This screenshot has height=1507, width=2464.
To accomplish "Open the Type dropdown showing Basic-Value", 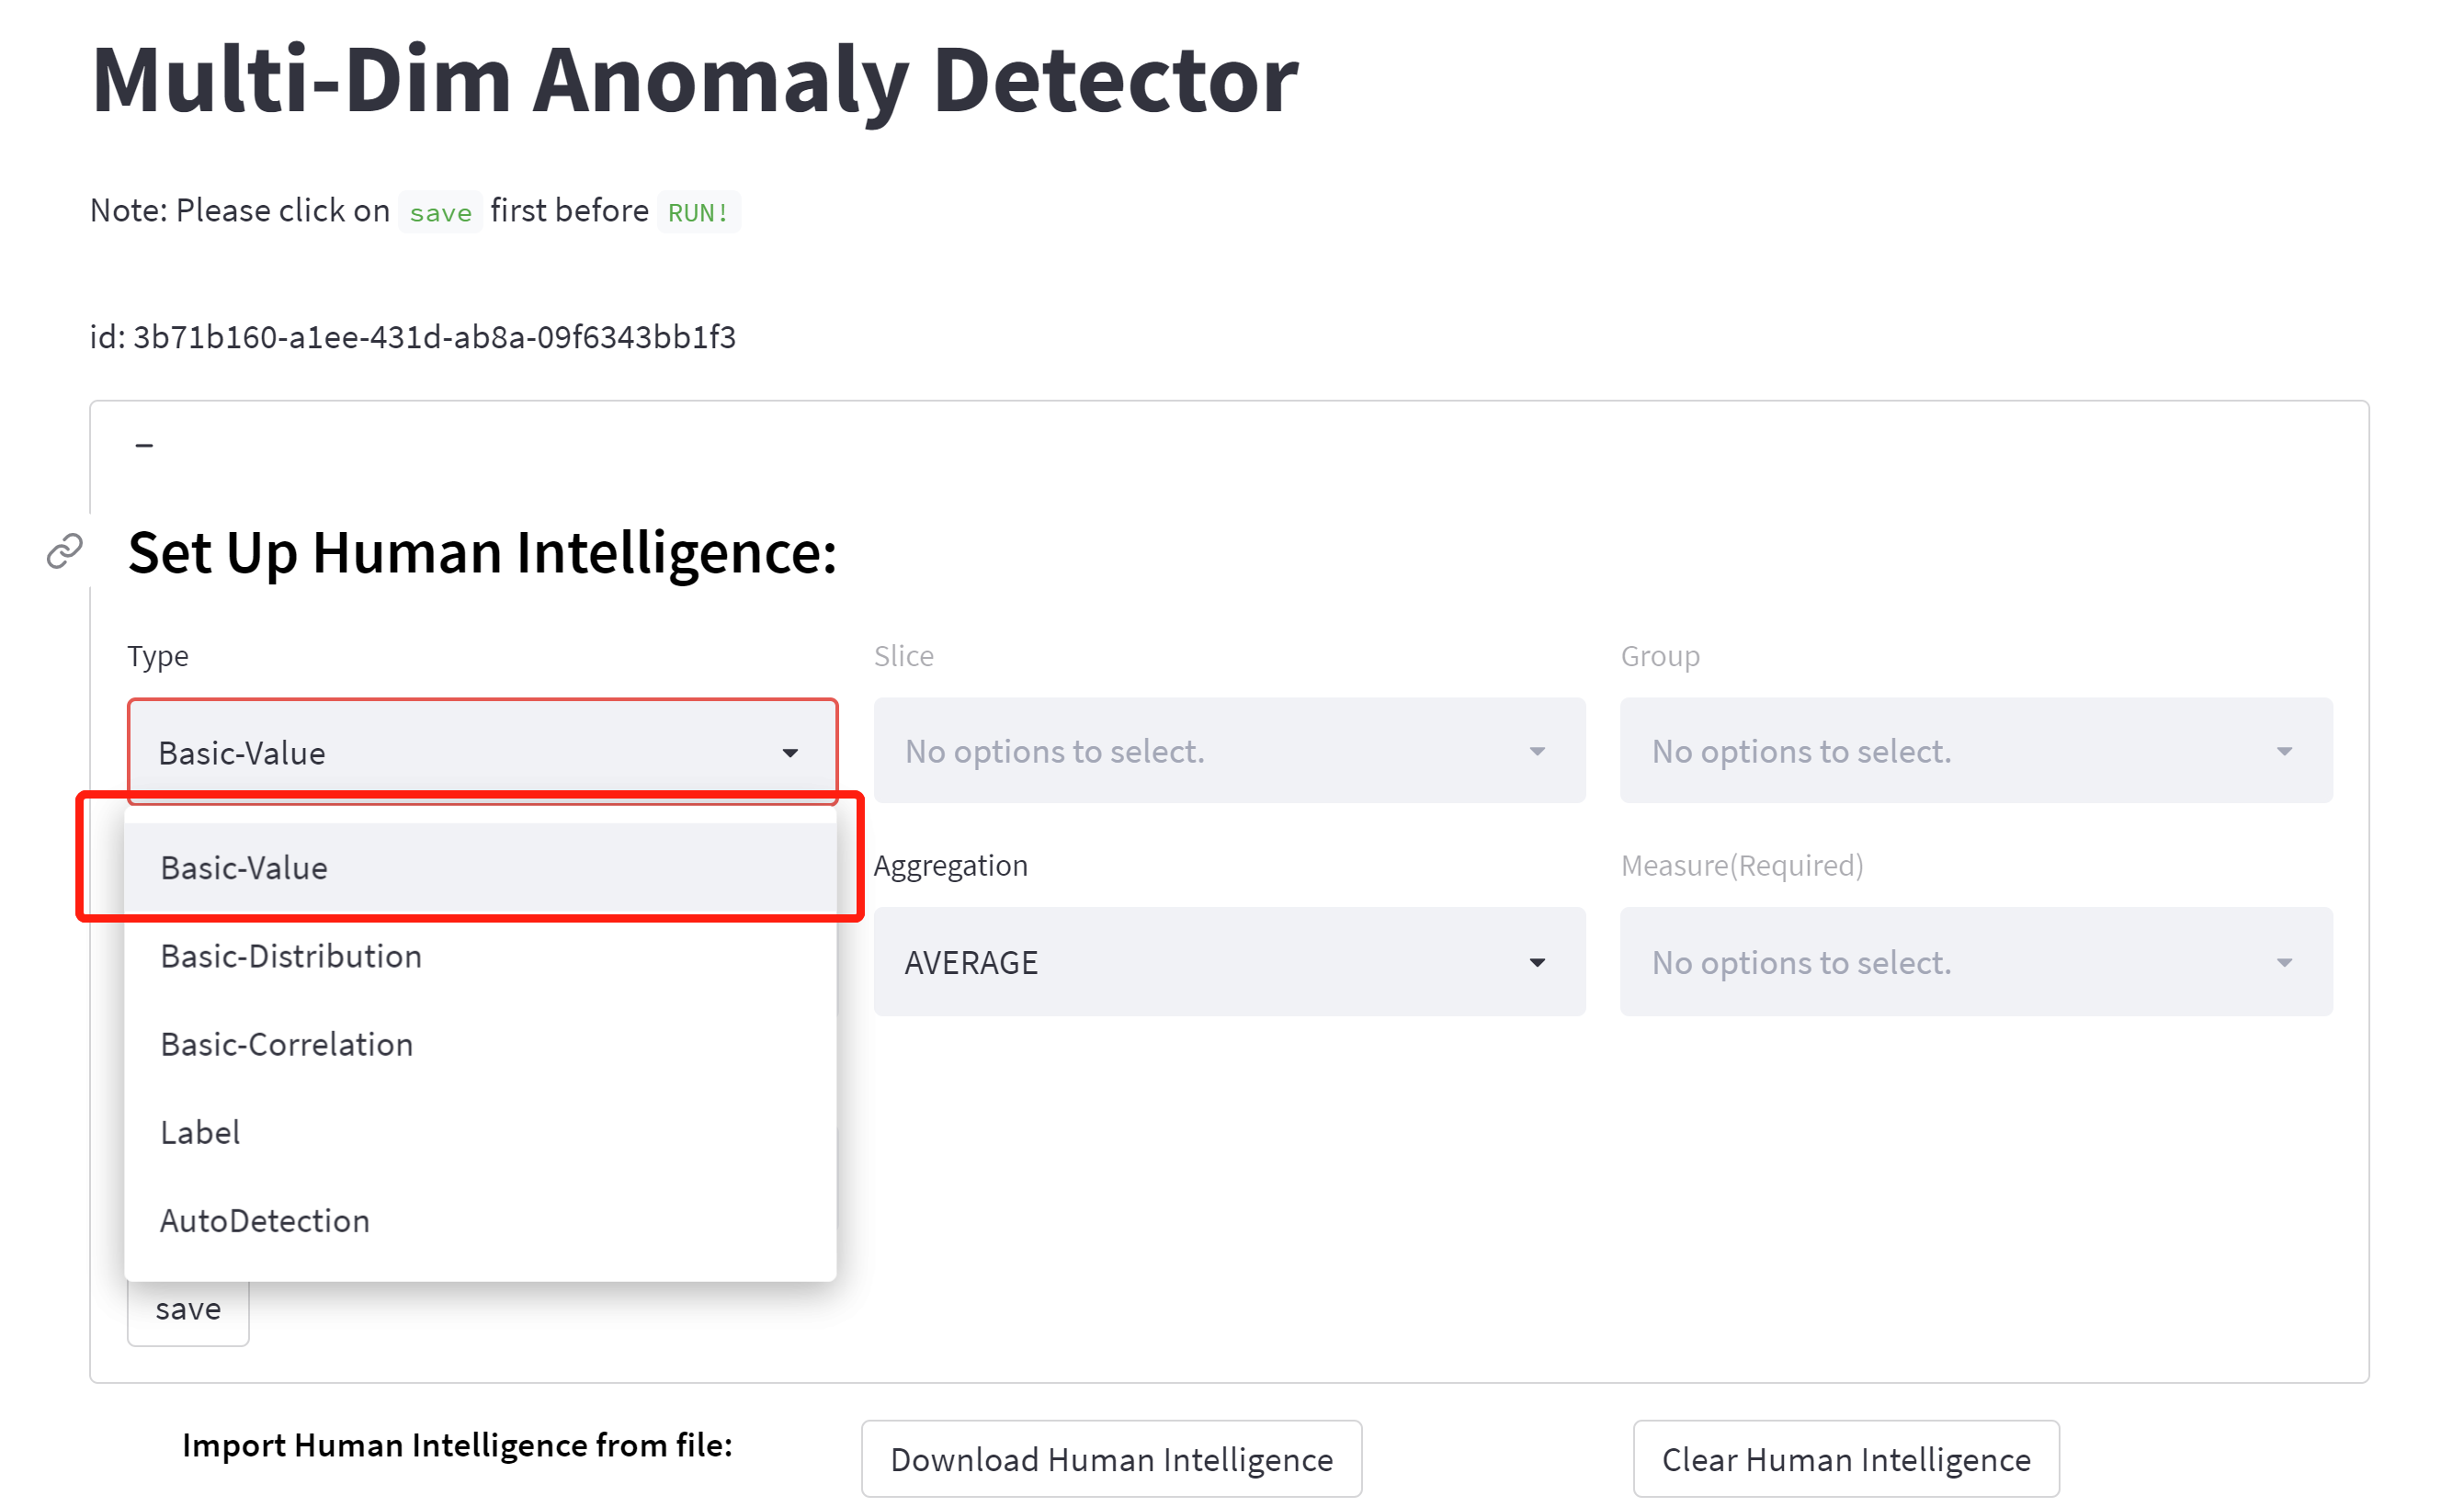I will 483,752.
